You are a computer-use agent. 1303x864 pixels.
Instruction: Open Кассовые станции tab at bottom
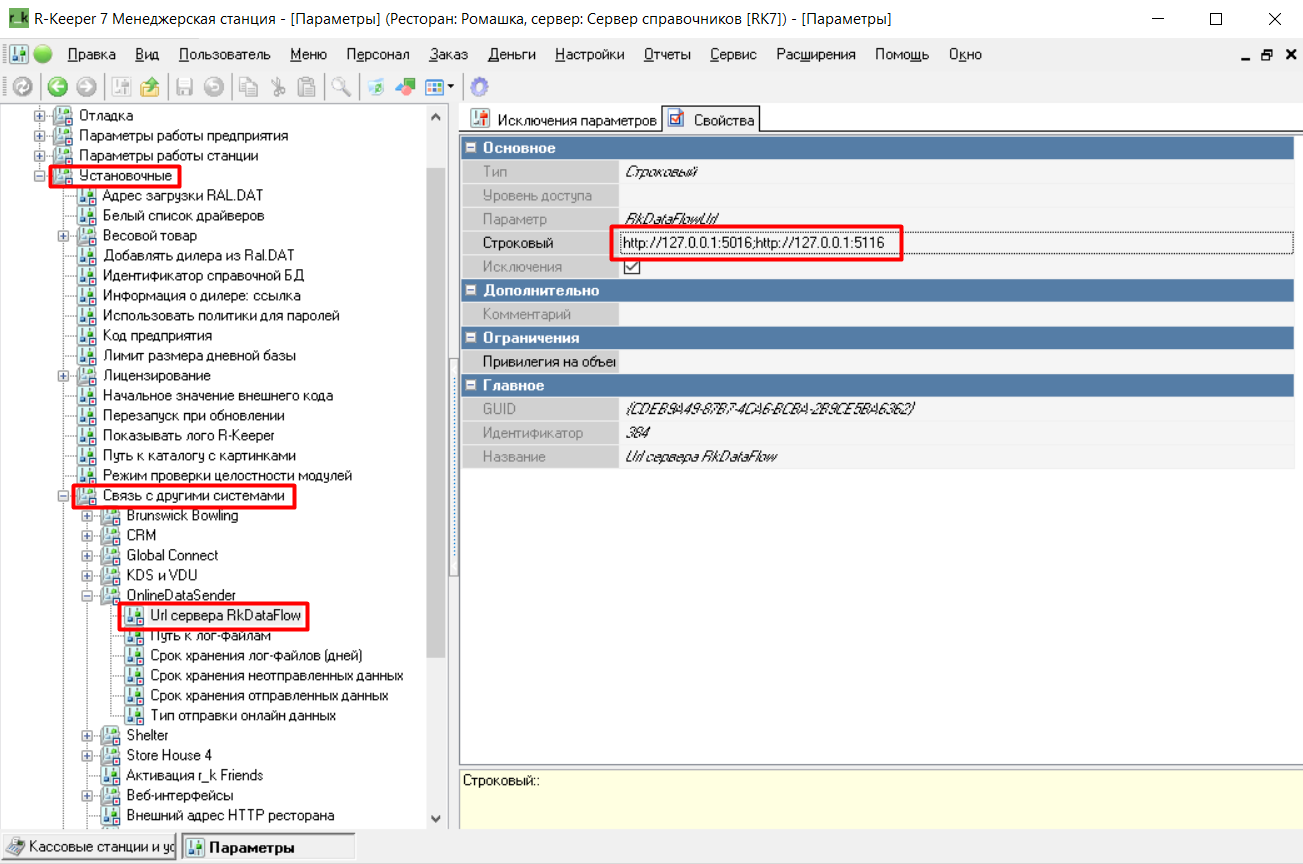90,847
